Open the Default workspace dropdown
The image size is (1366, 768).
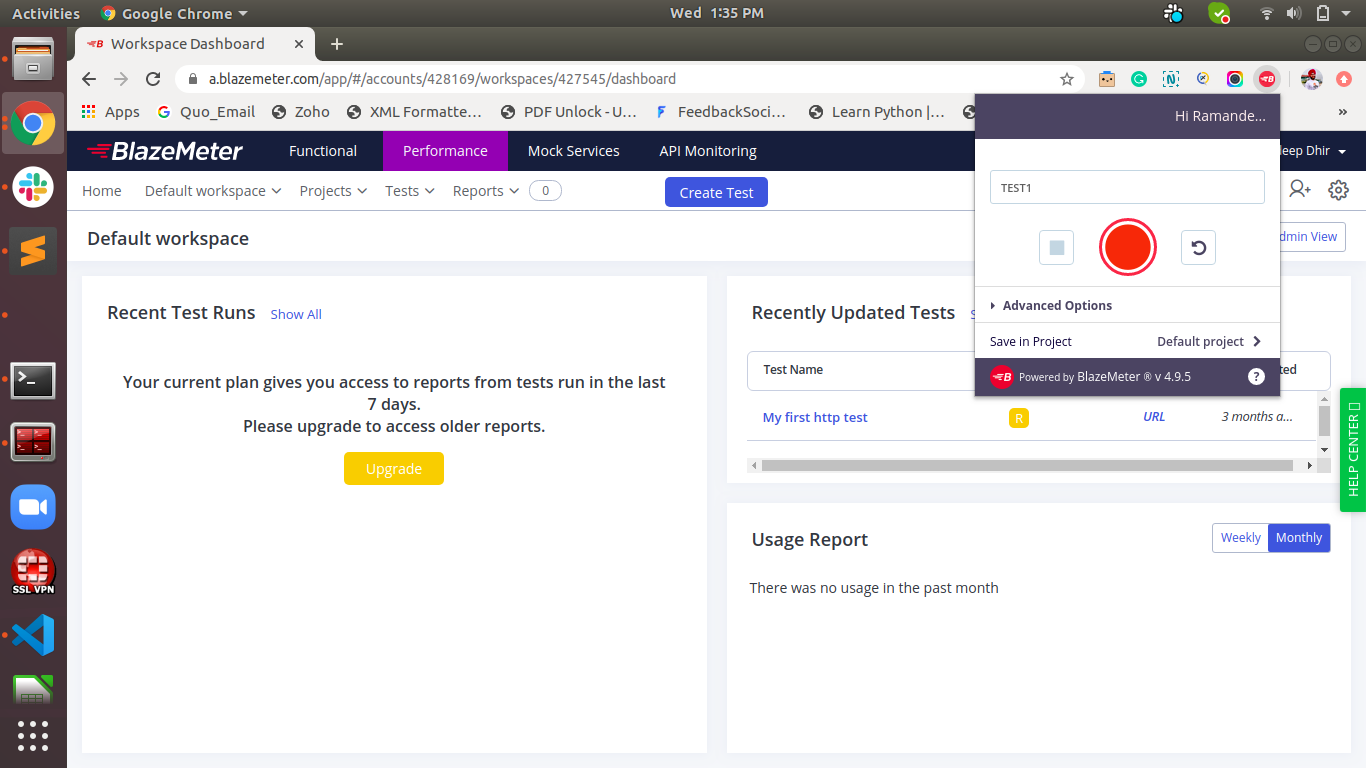[x=212, y=191]
